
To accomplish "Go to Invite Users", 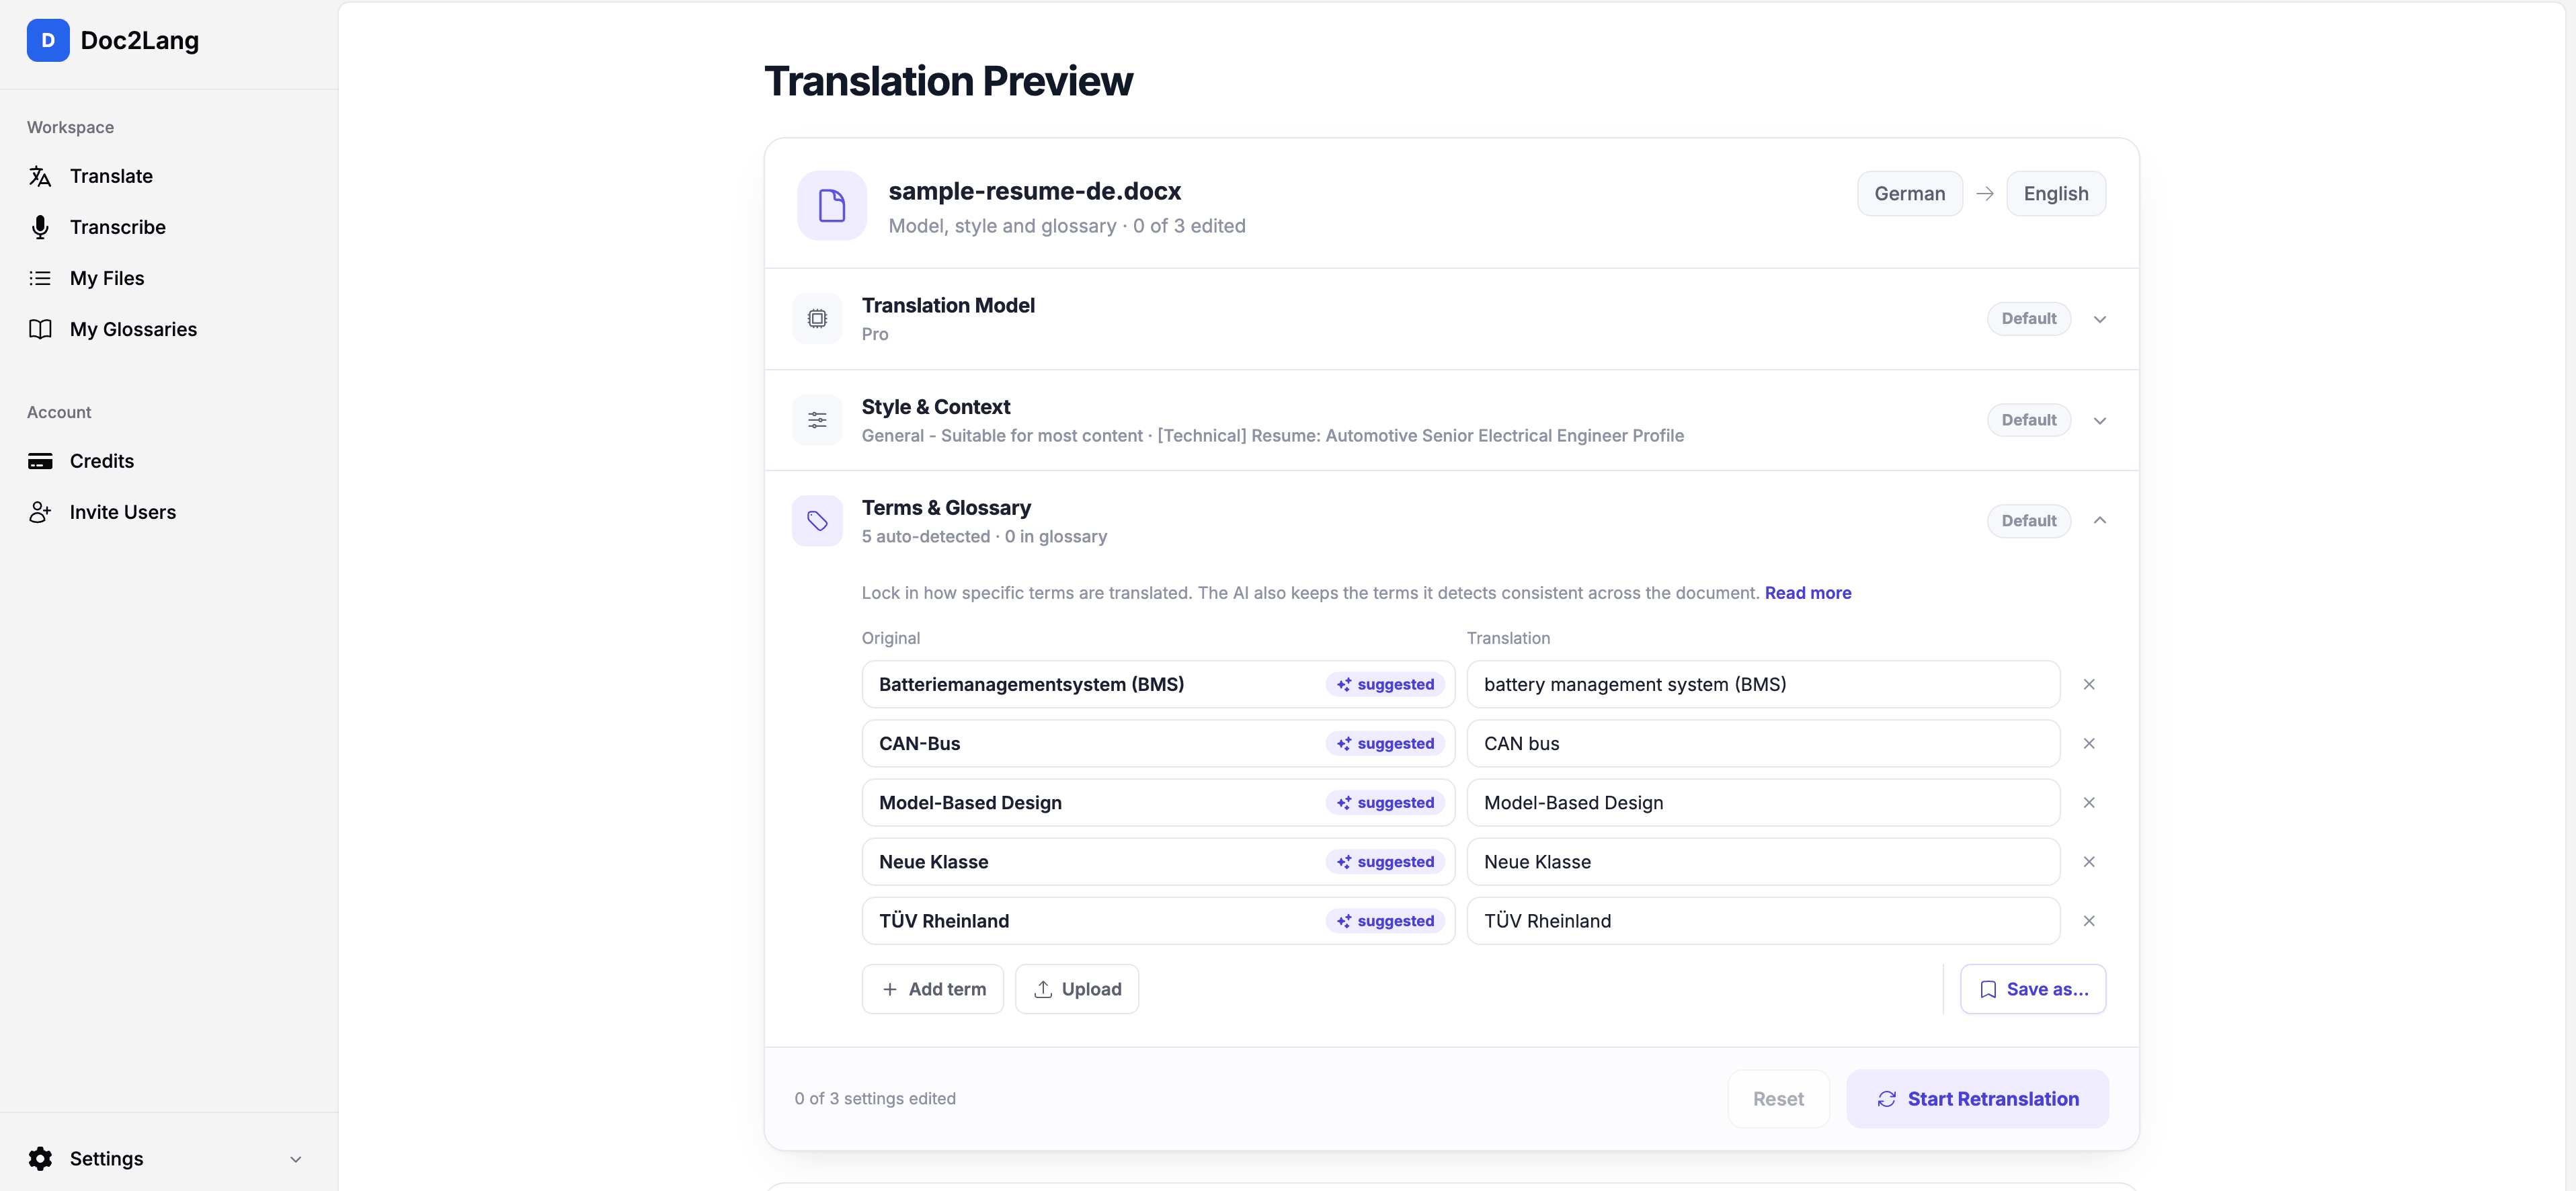I will click(122, 512).
